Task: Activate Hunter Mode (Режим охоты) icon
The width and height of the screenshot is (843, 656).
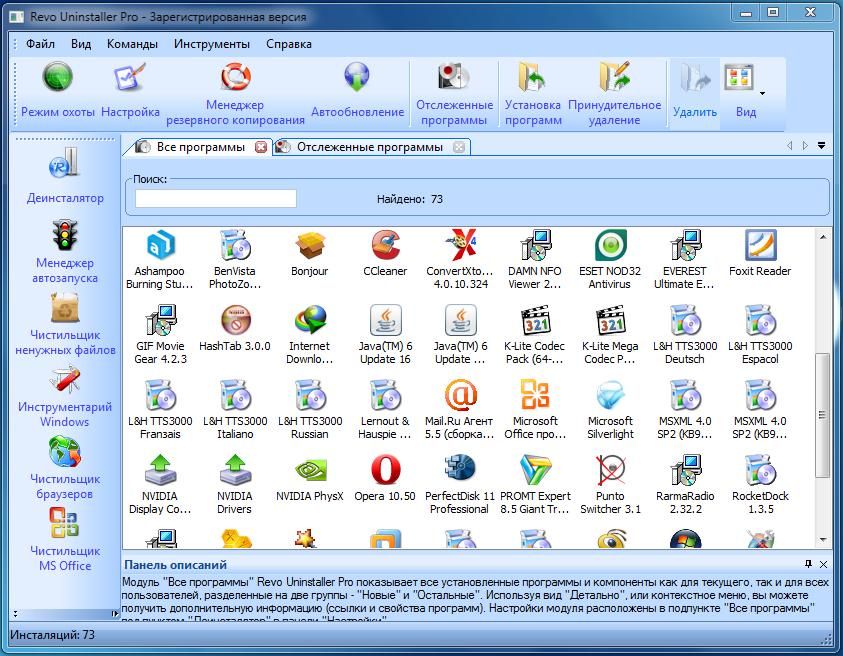Action: 58,77
